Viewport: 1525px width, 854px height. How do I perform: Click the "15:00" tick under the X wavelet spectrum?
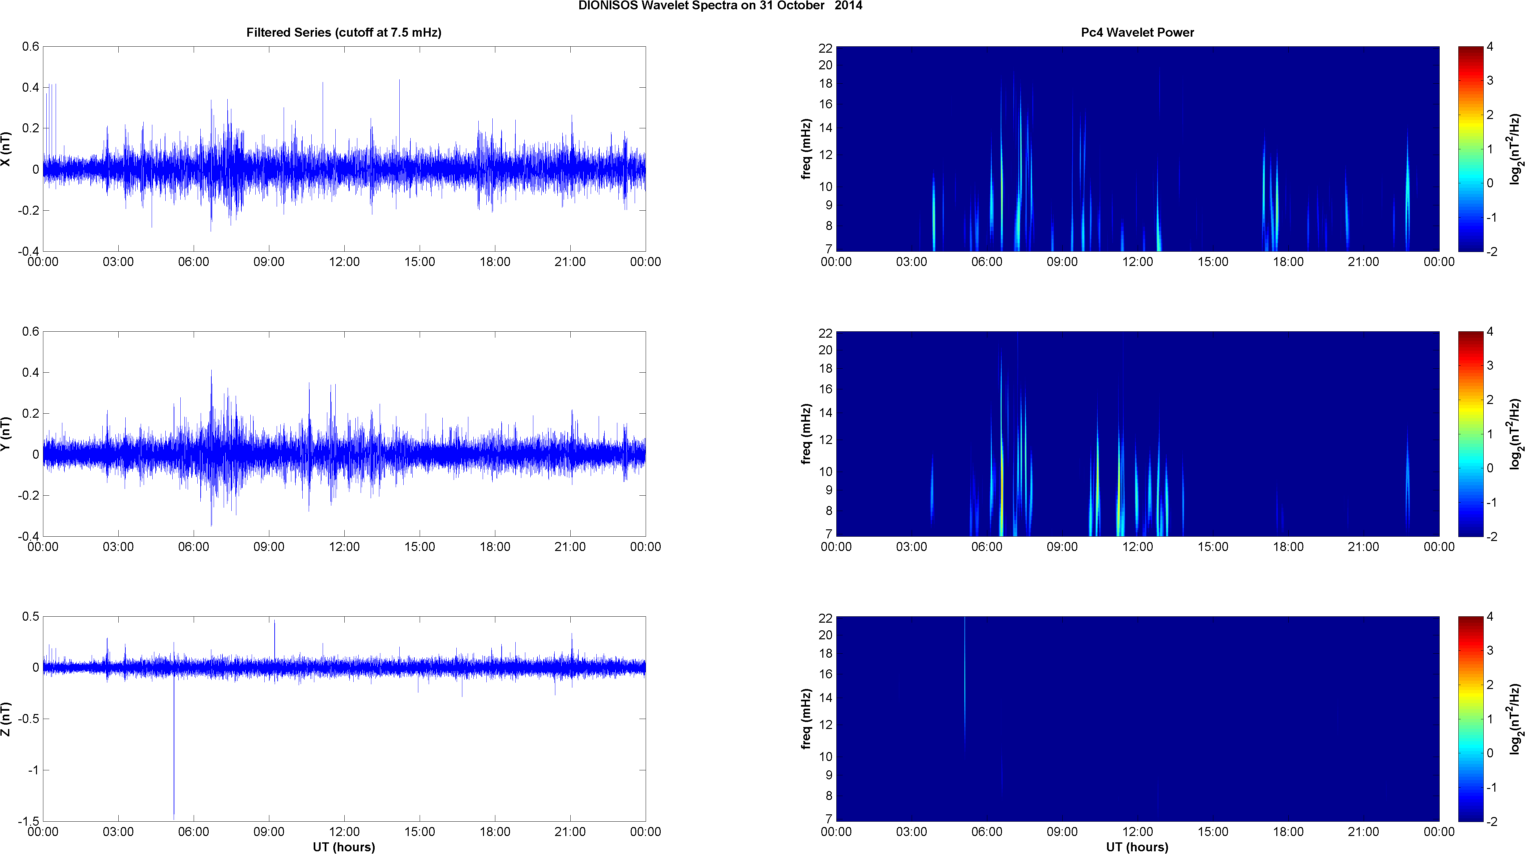click(x=1213, y=262)
